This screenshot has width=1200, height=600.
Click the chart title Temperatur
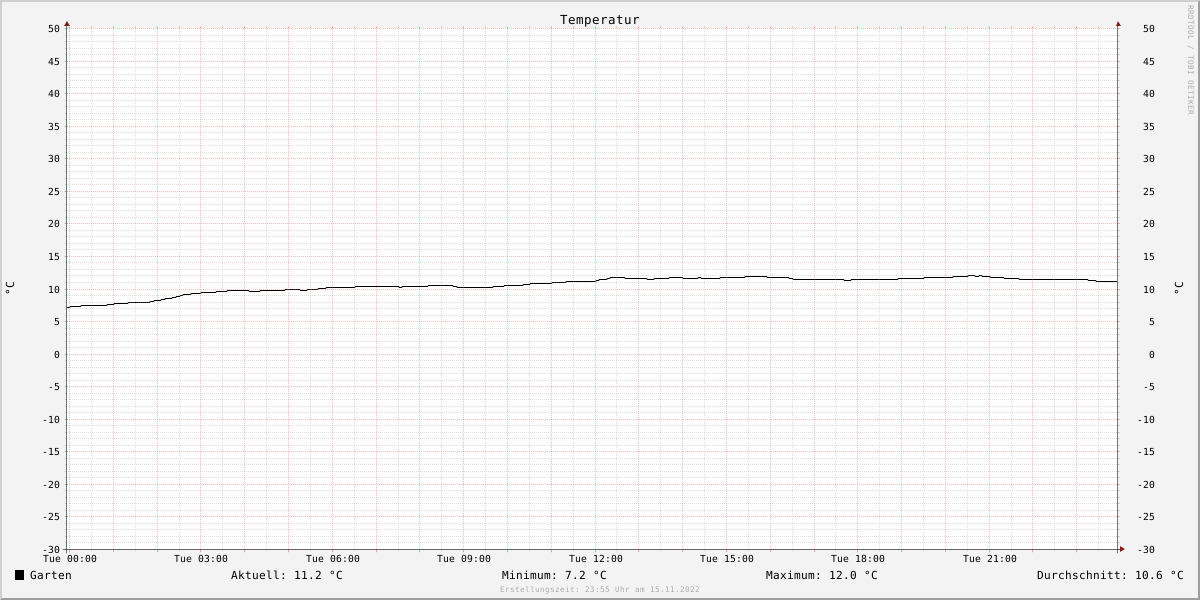[x=600, y=20]
